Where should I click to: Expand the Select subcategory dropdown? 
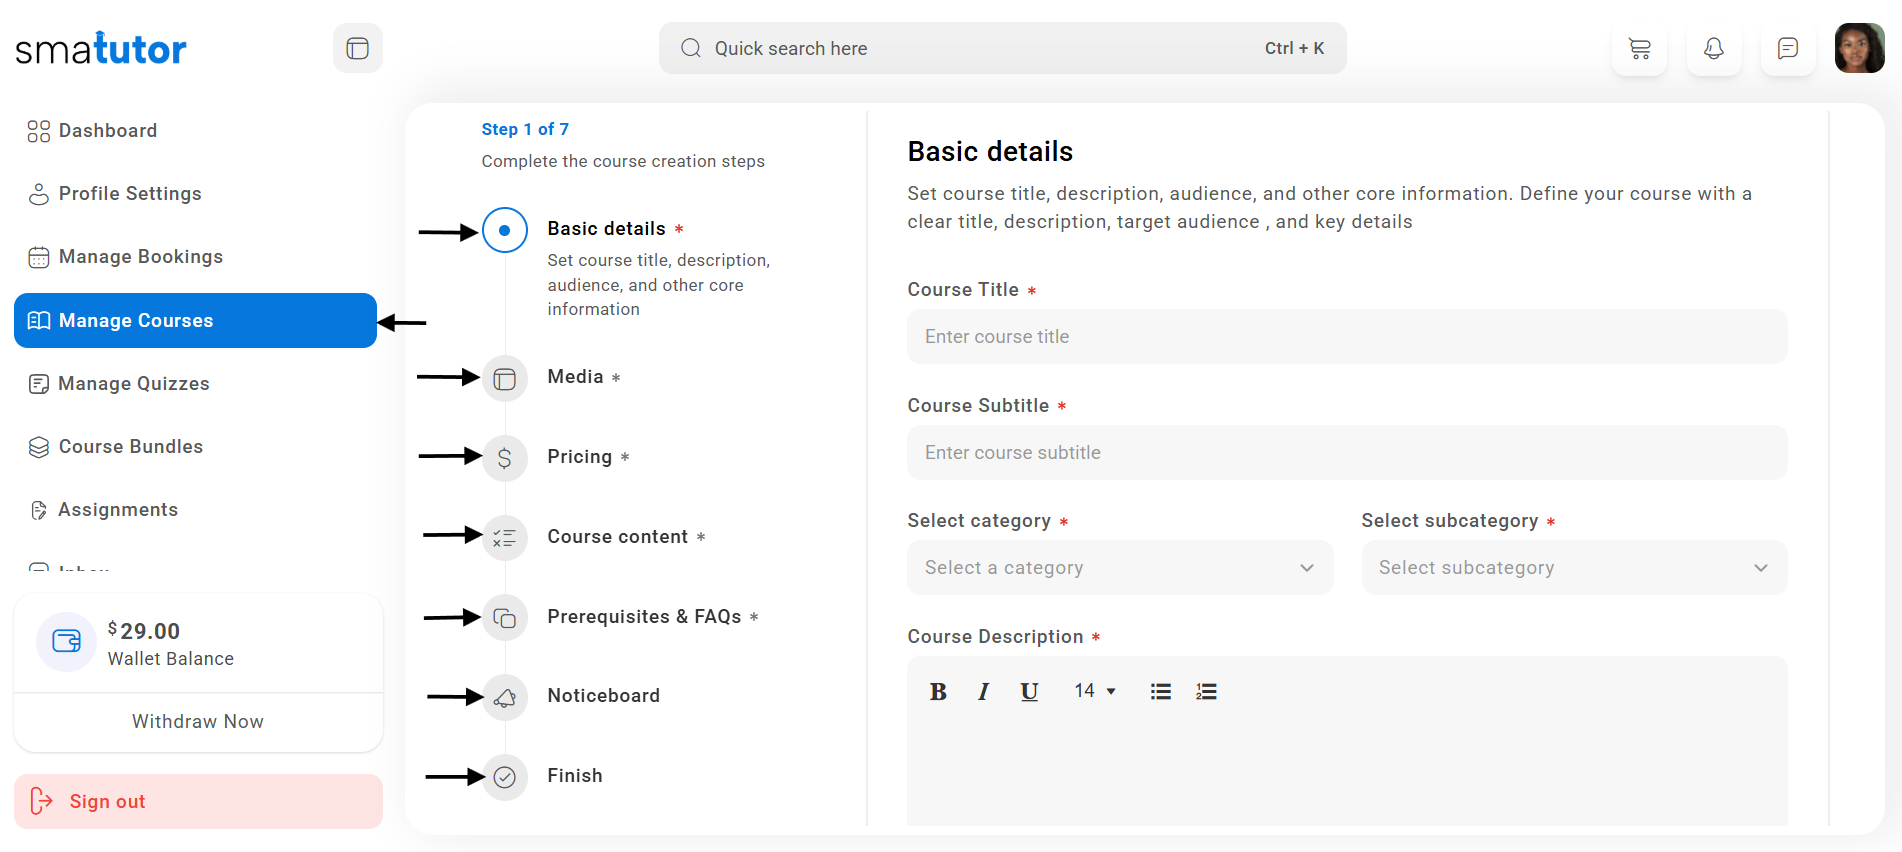point(1573,568)
